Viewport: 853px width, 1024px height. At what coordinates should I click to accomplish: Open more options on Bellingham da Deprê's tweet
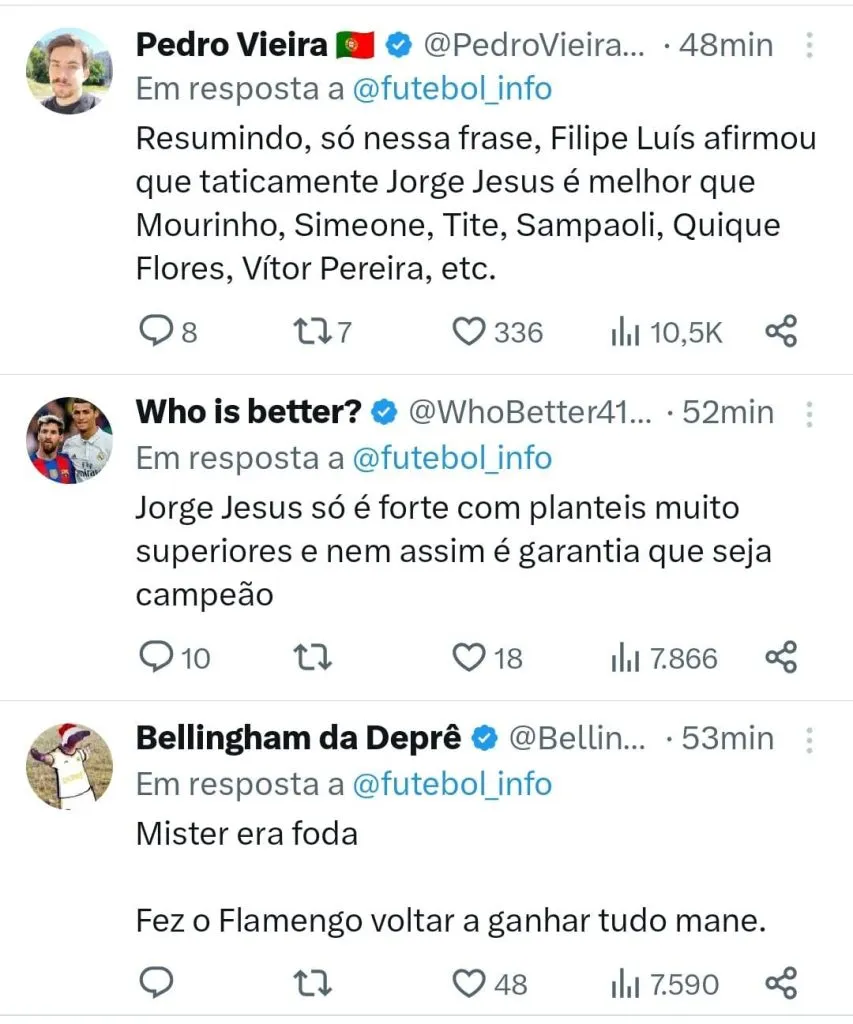[x=809, y=738]
